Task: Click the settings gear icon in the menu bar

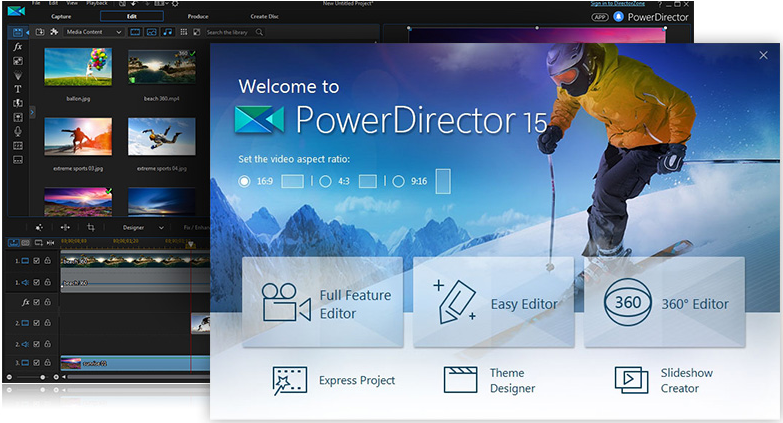Action: tap(175, 3)
